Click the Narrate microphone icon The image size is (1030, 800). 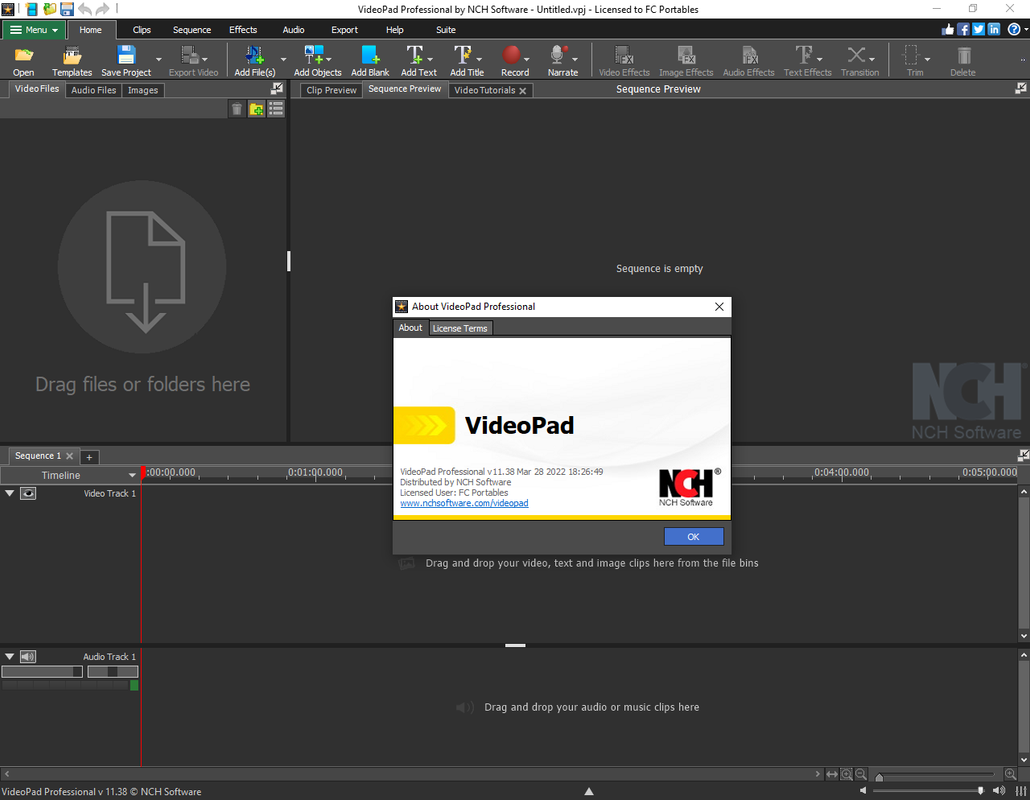(558, 56)
